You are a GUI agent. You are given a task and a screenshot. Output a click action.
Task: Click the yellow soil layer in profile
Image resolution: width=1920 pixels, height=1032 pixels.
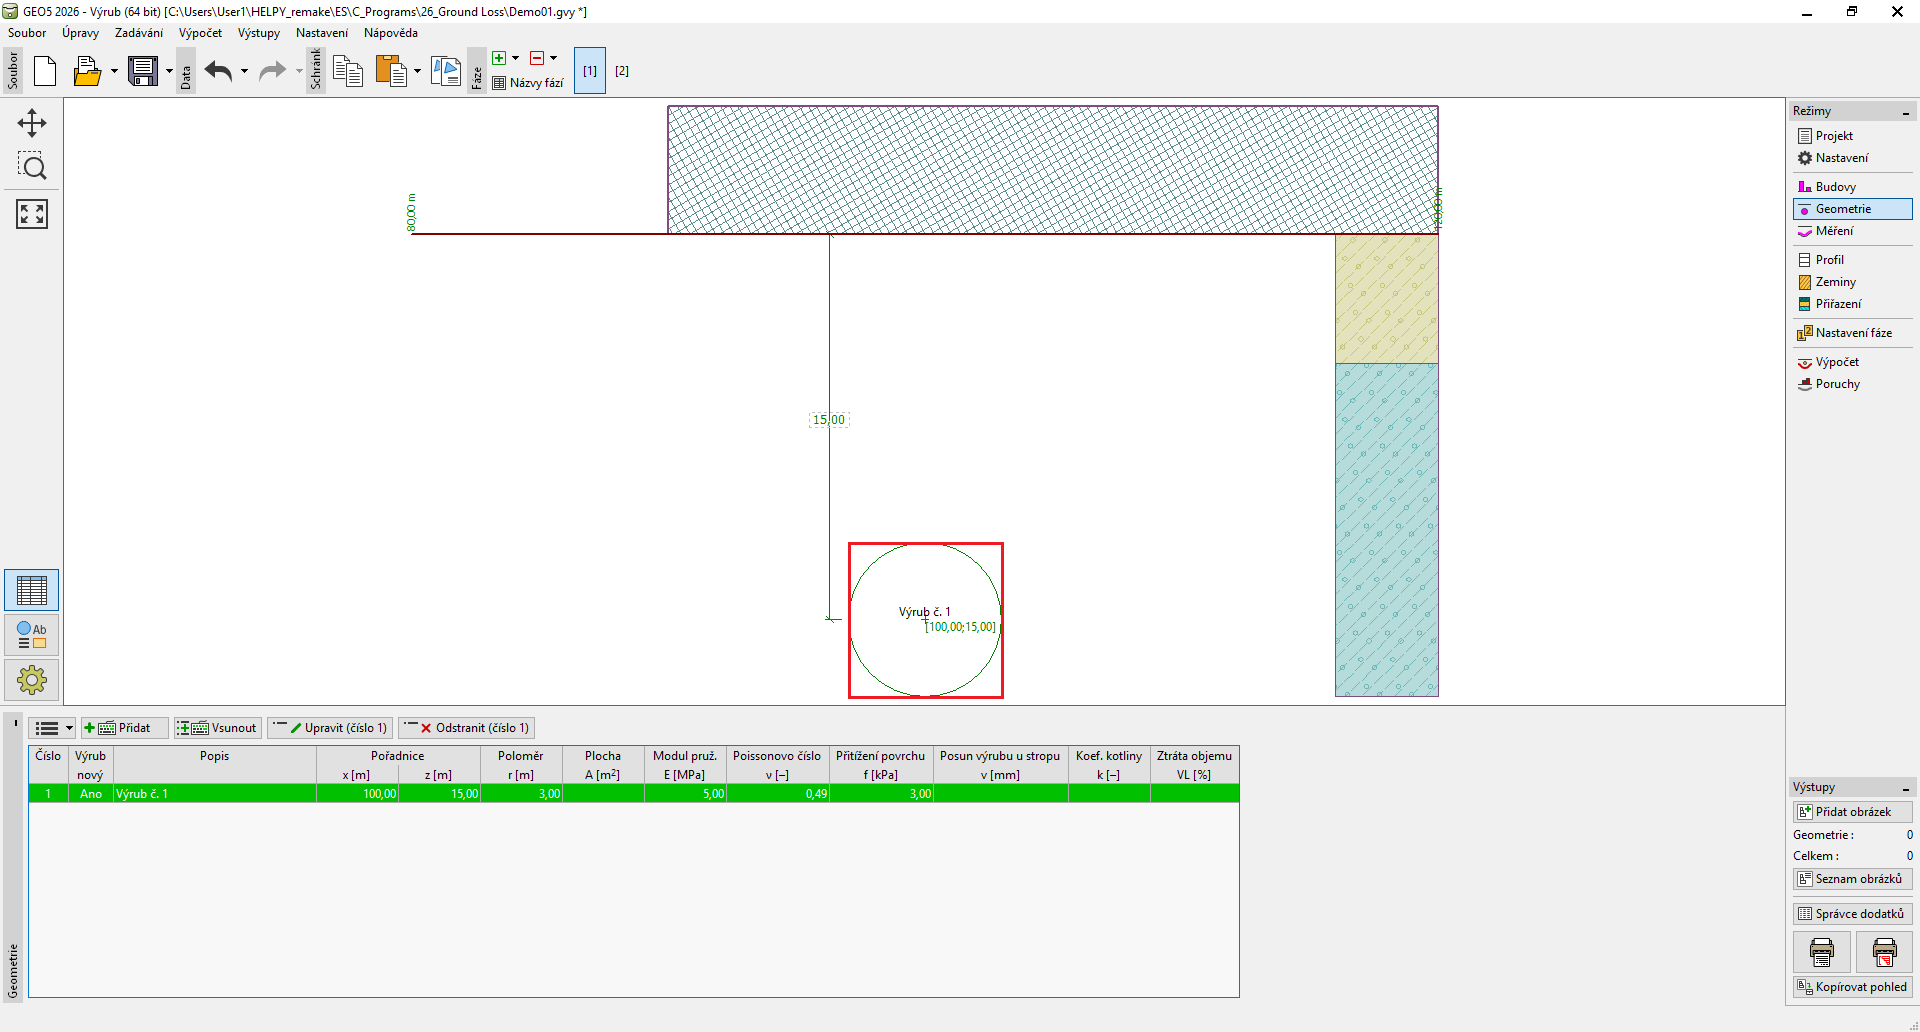pyautogui.click(x=1386, y=299)
